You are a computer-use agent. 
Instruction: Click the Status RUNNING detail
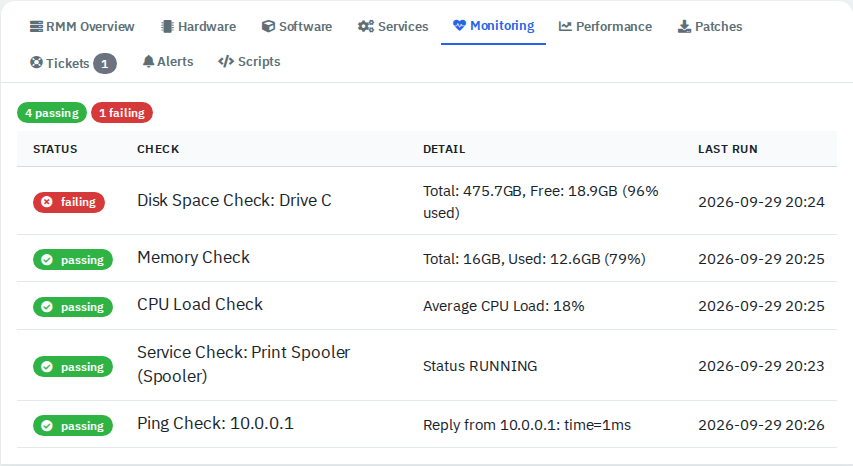point(480,366)
